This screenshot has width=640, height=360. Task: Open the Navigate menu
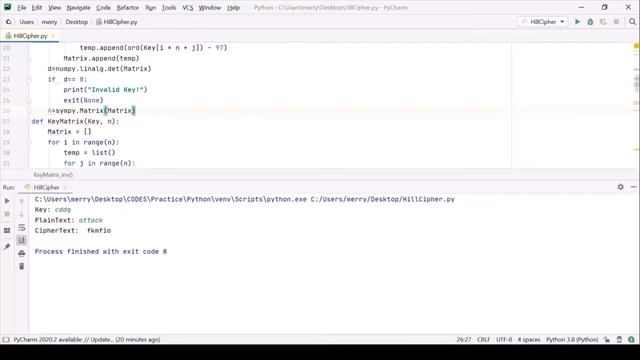tap(78, 8)
